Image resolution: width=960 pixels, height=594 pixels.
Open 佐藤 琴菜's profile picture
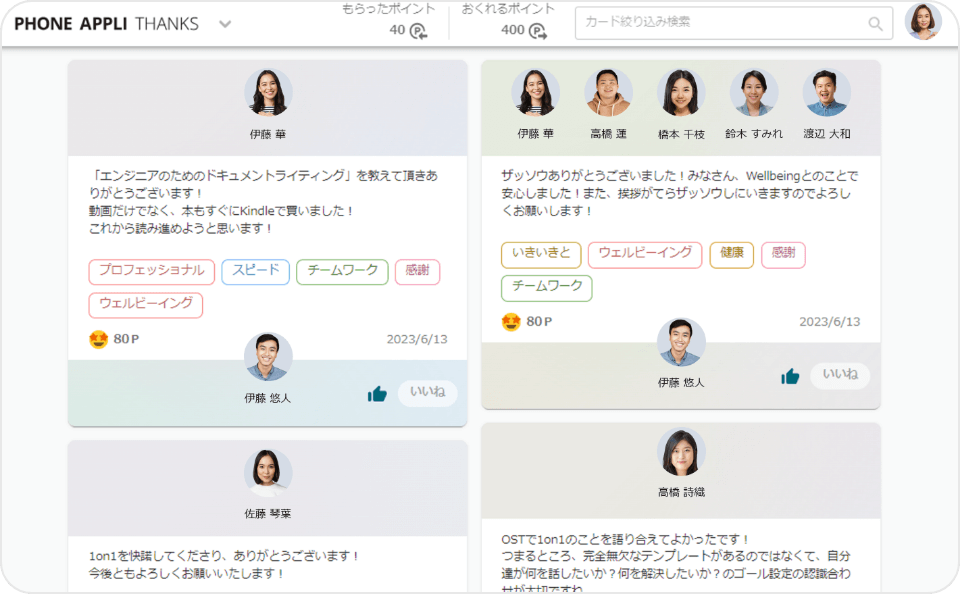pos(268,473)
